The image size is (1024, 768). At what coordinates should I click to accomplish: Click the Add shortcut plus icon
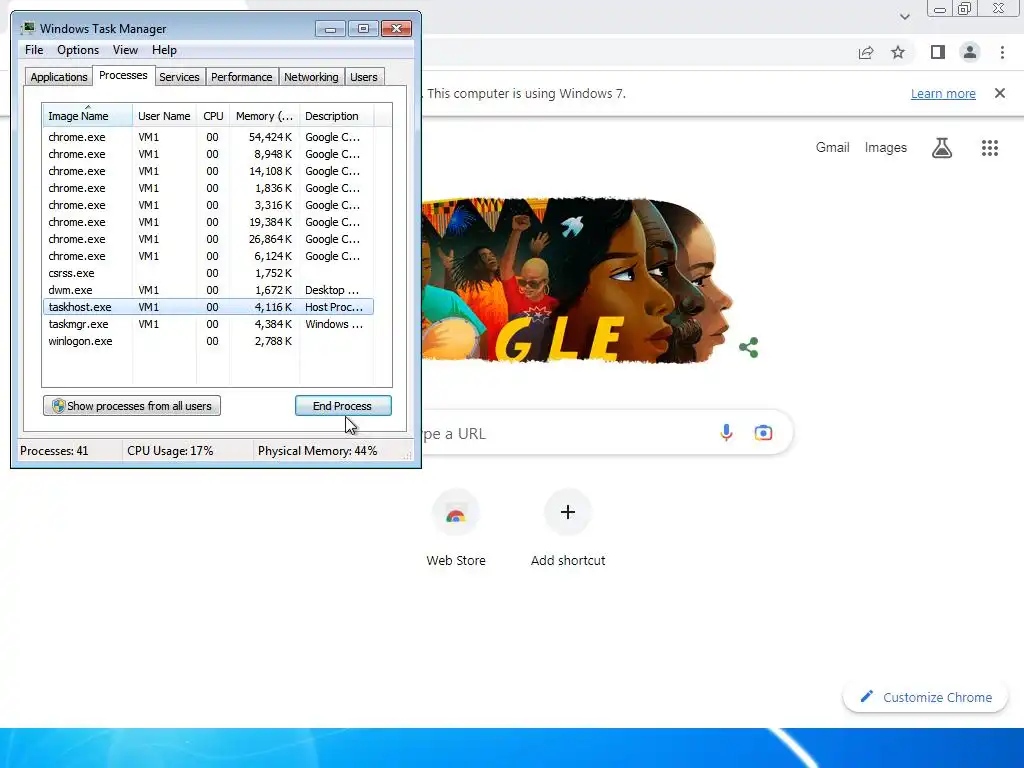coord(568,512)
